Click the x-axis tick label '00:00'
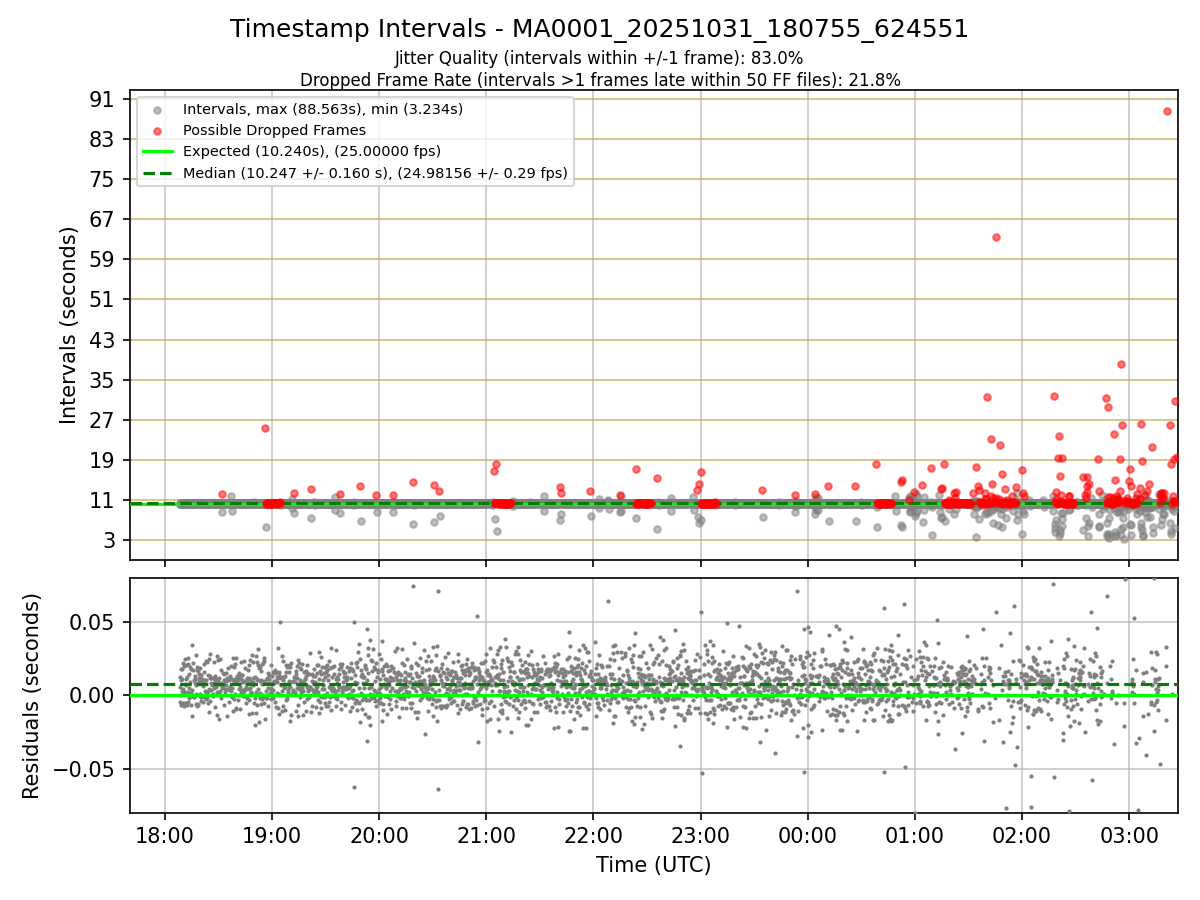The height and width of the screenshot is (900, 1200). coord(807,837)
